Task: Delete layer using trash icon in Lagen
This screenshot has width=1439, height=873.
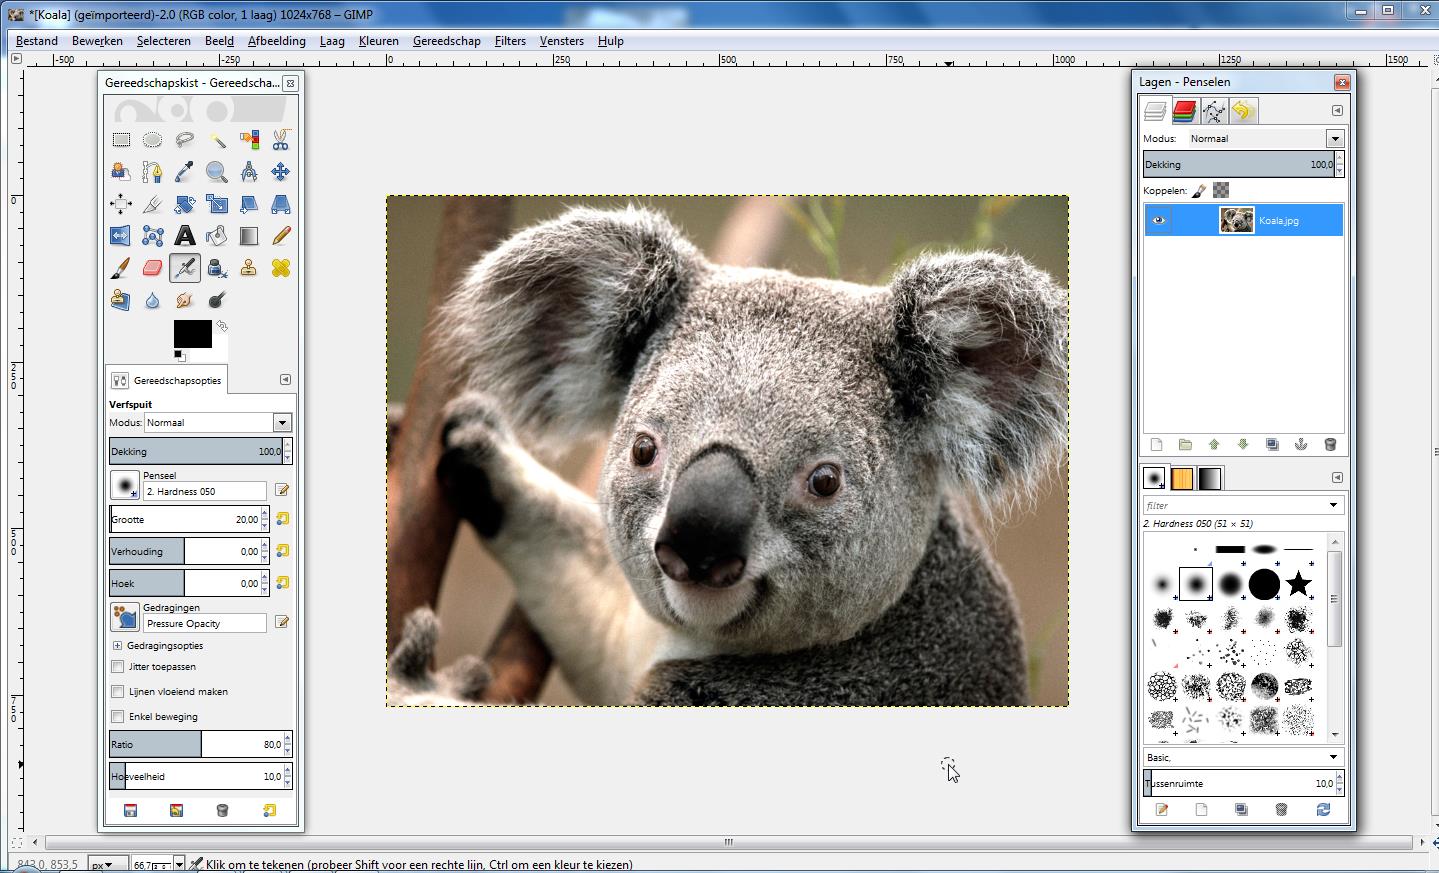Action: (1330, 445)
